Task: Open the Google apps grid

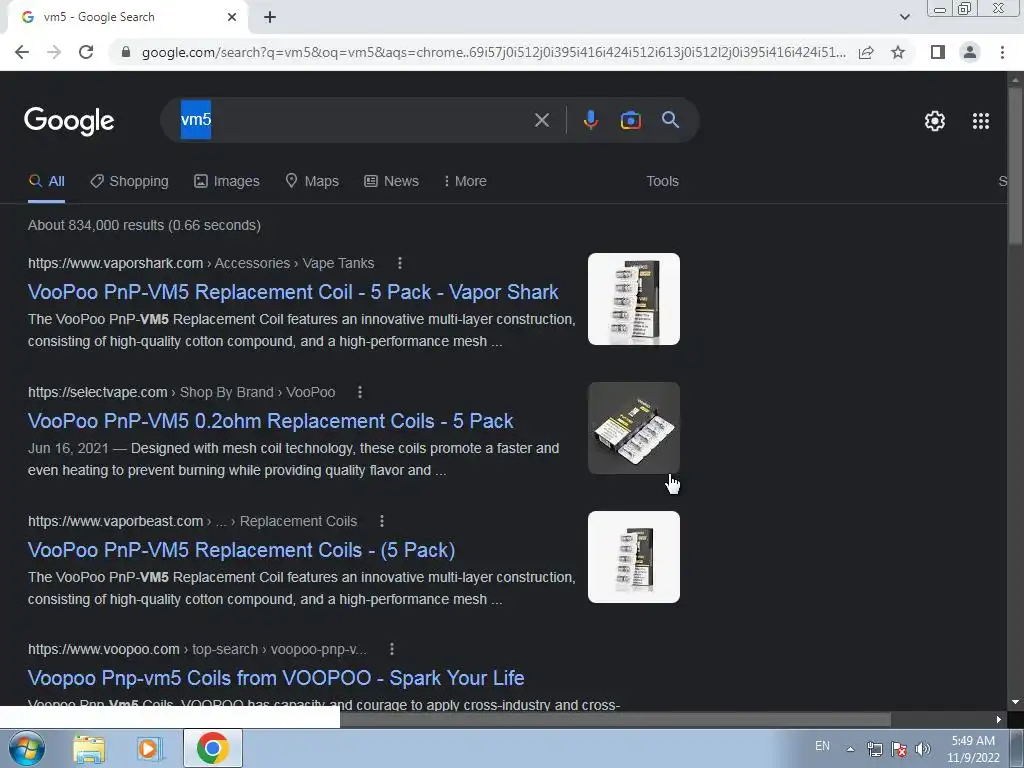Action: coord(980,121)
